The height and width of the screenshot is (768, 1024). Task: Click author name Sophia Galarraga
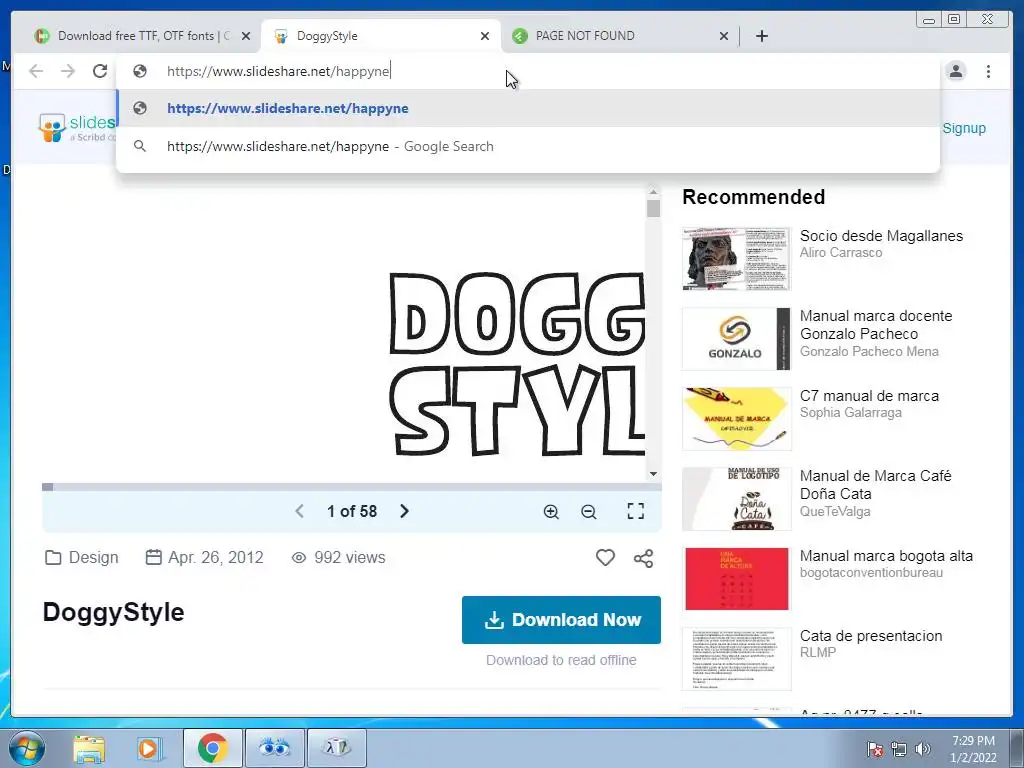click(850, 413)
